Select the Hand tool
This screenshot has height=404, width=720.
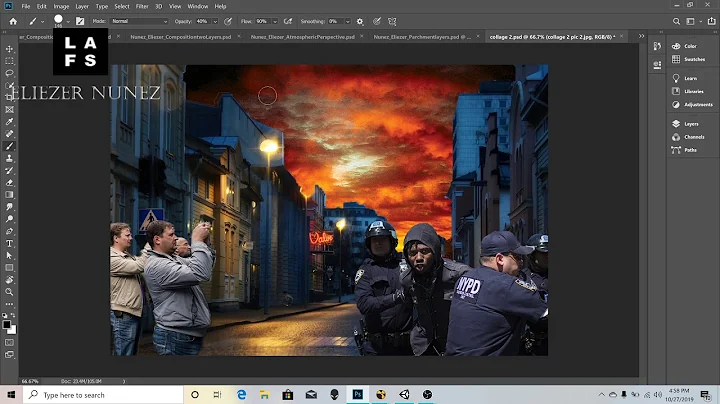coord(9,280)
